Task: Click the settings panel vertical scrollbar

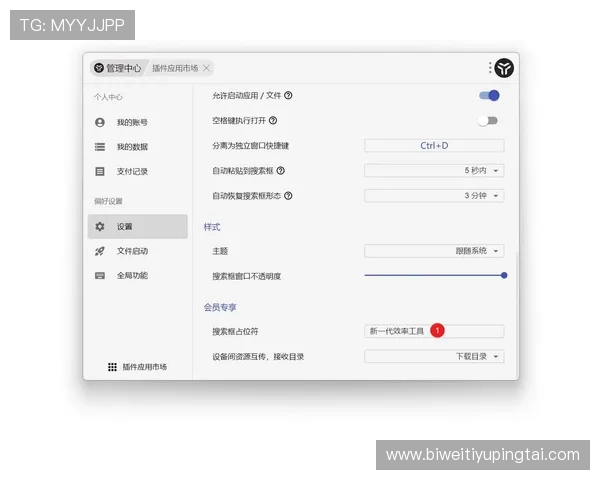Action: (517, 314)
